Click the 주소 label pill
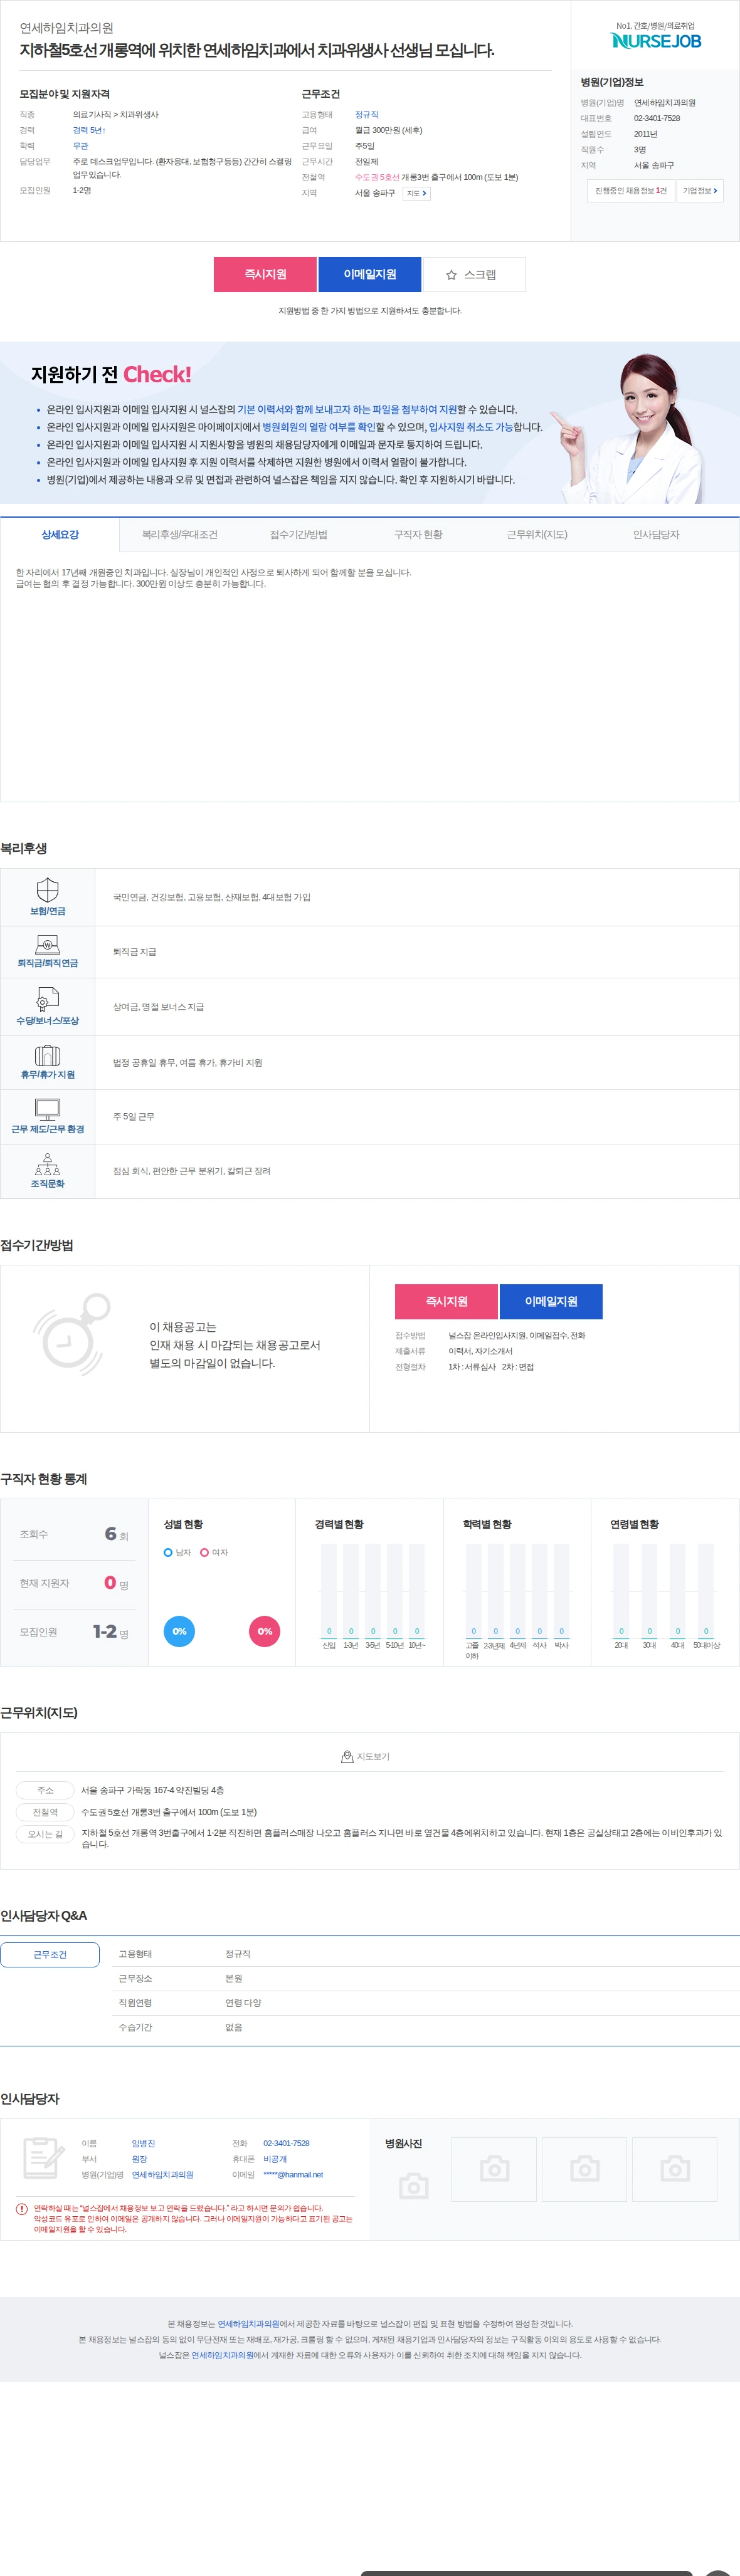 (45, 1790)
